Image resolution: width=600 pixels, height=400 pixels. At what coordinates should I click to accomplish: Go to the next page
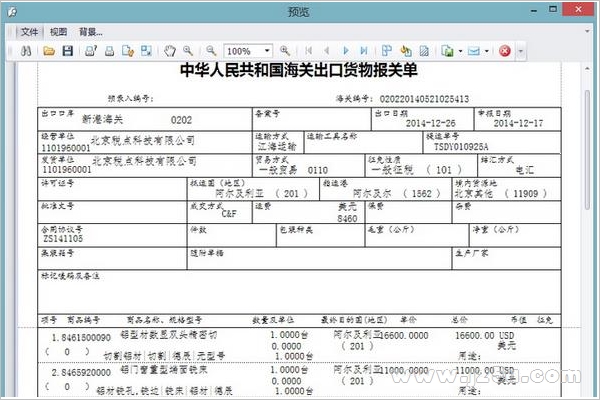(346, 51)
